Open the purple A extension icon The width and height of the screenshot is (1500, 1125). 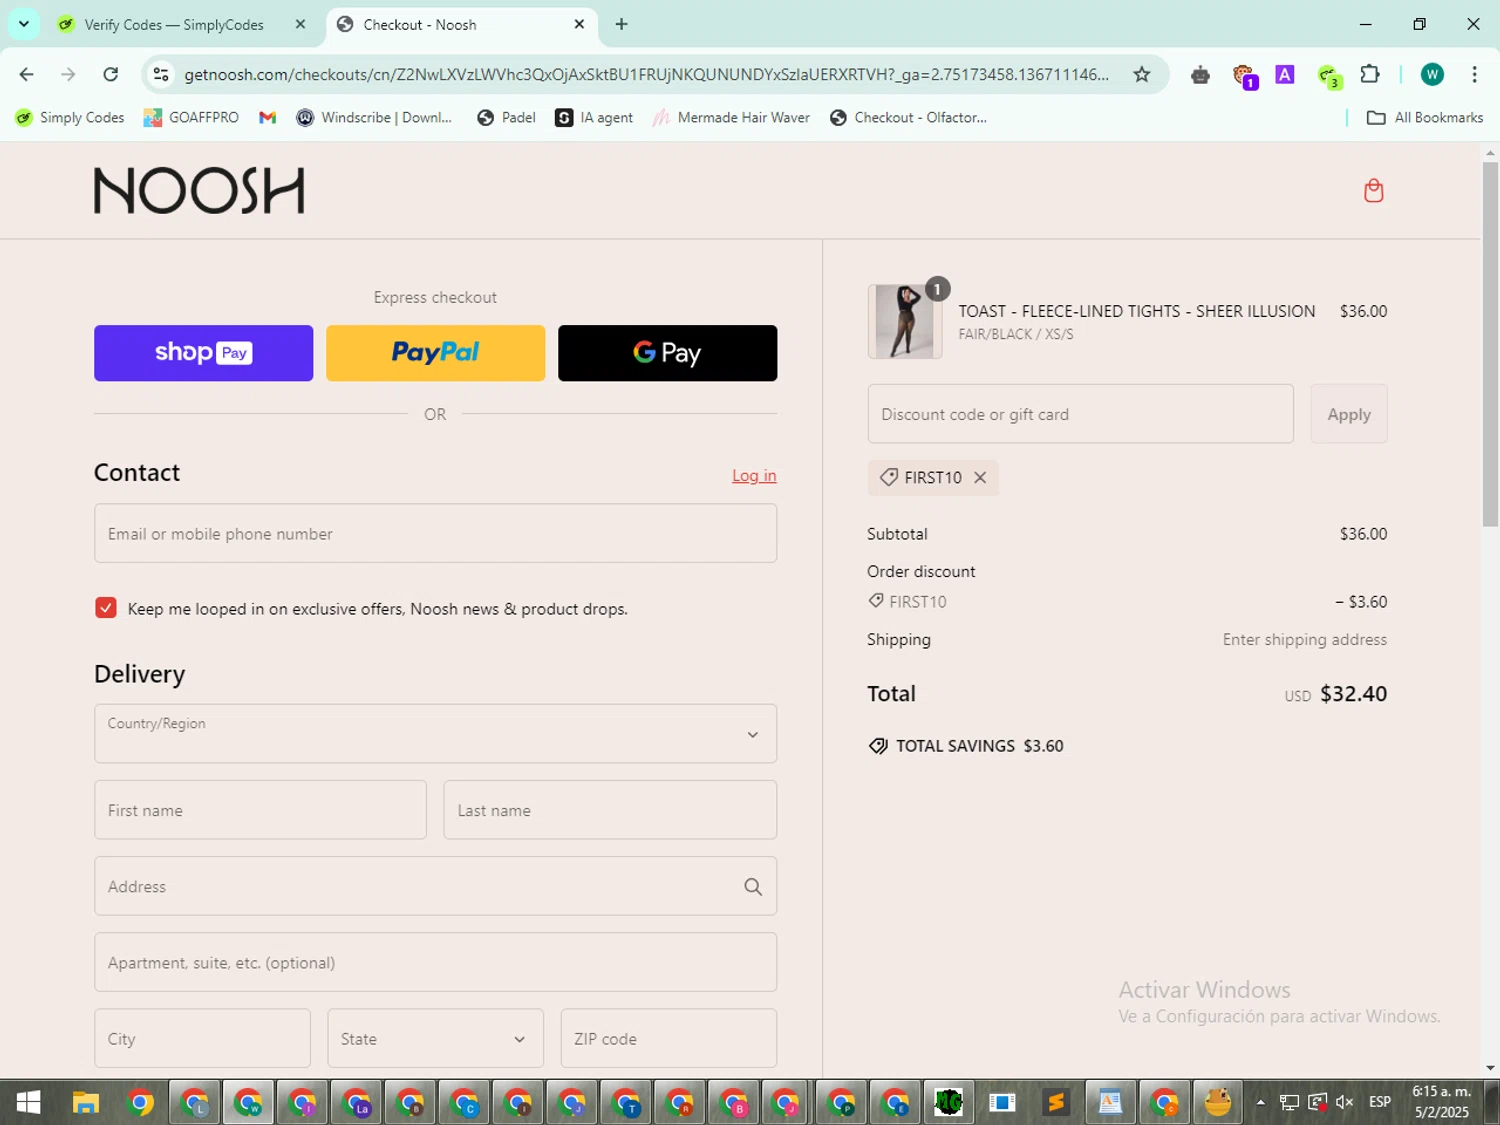tap(1285, 74)
